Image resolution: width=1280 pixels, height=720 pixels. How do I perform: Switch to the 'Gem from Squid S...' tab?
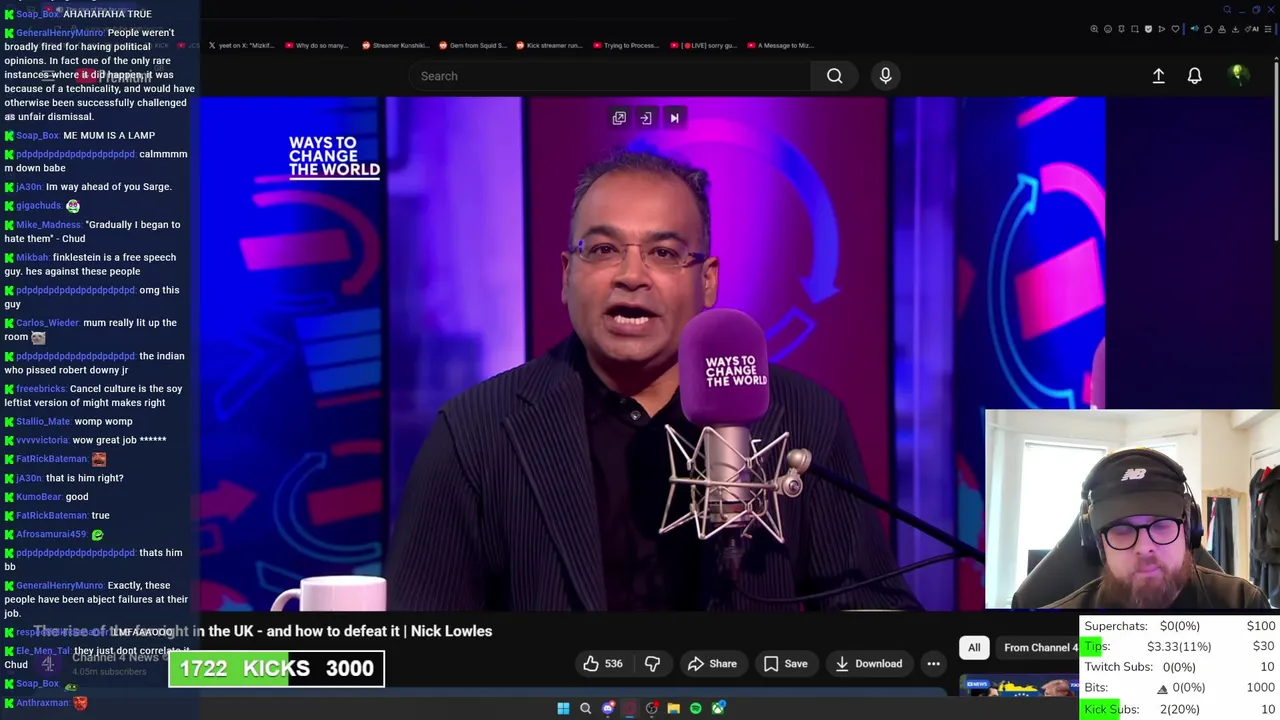[x=474, y=45]
